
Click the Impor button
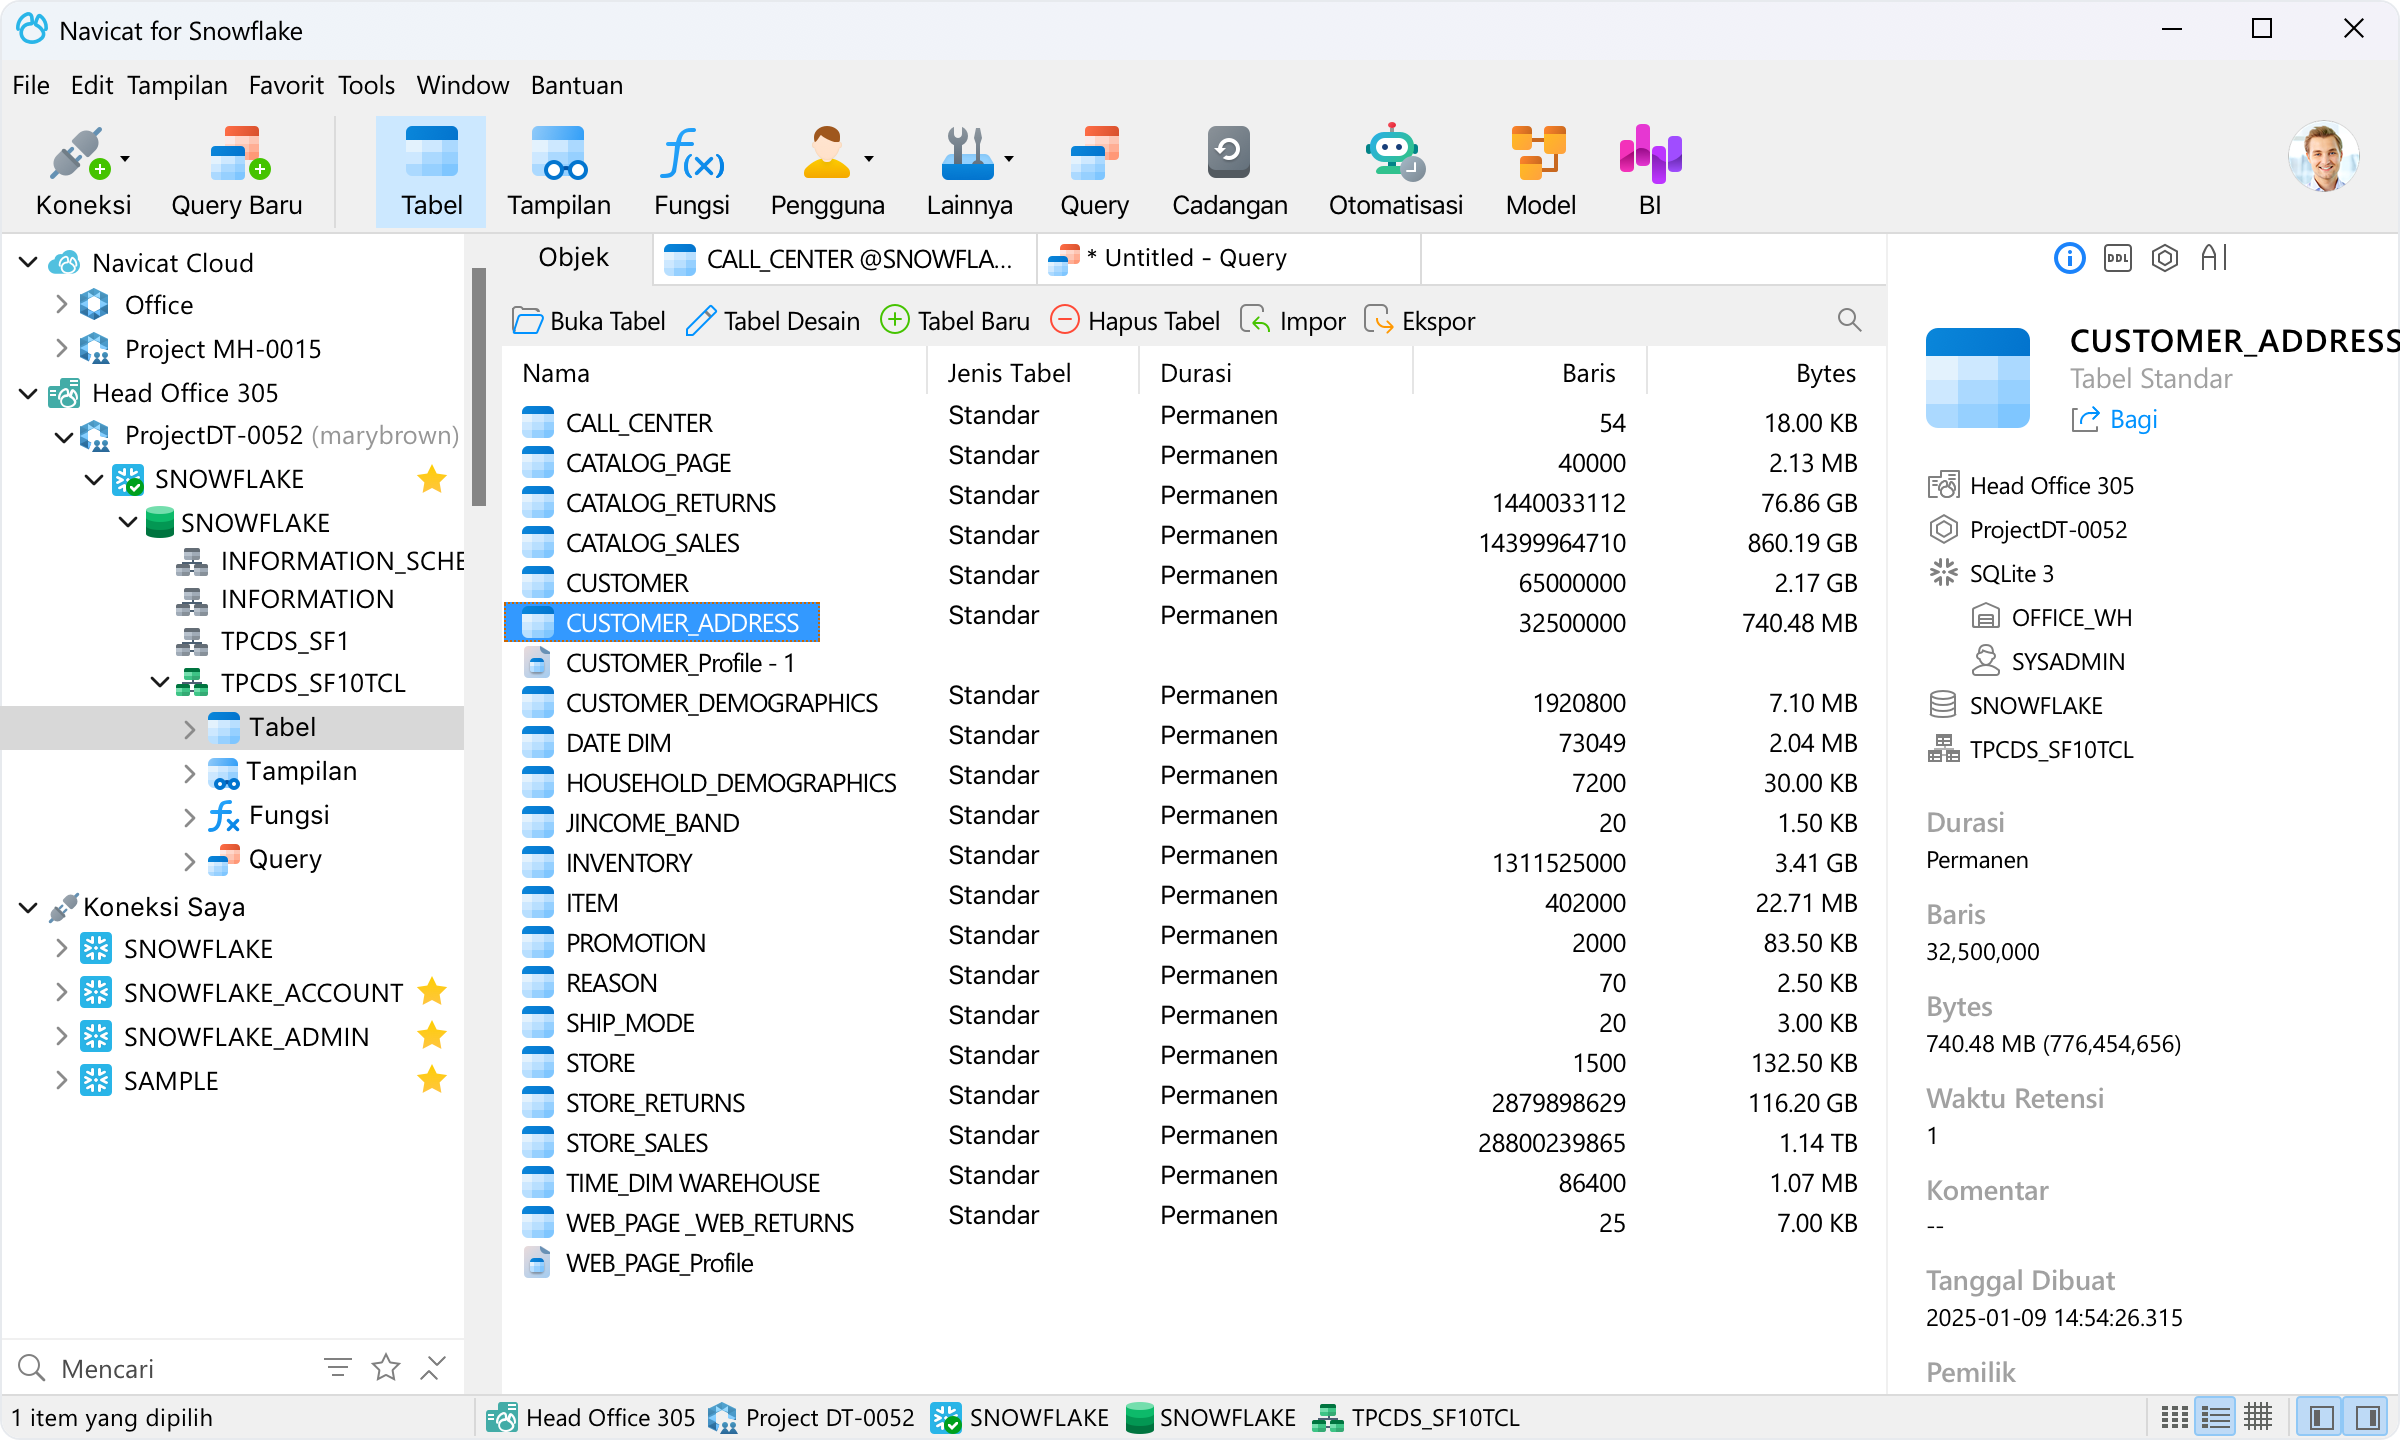point(1292,321)
